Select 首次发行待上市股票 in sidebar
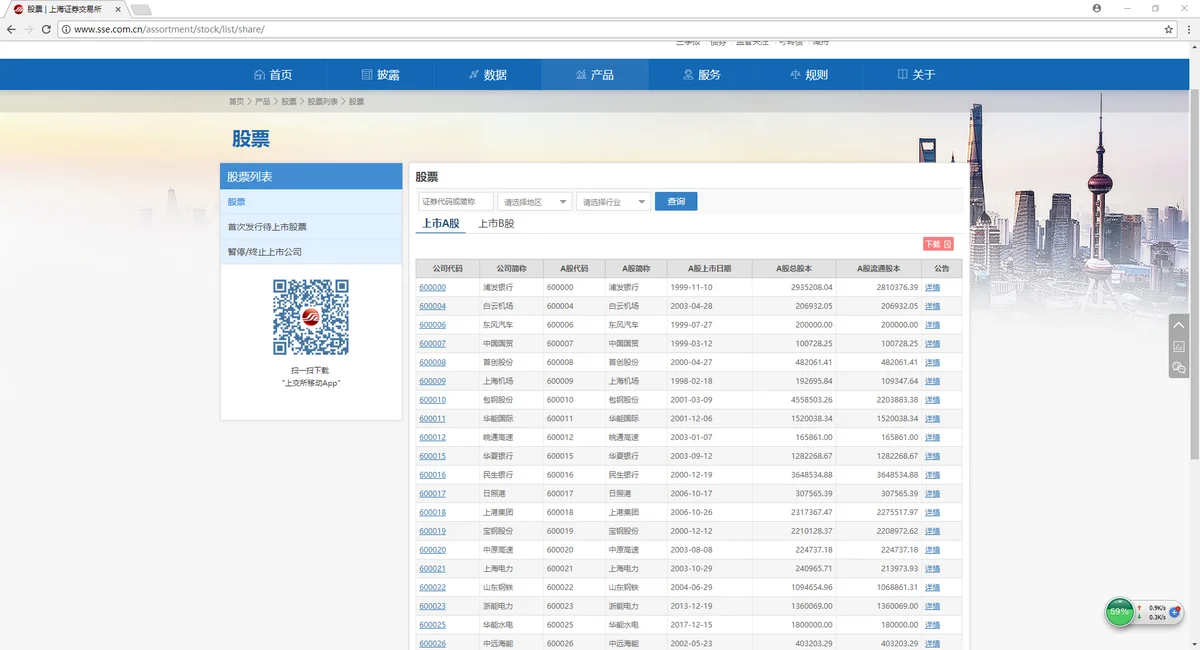Screen dimensions: 1200x650 pos(311,227)
